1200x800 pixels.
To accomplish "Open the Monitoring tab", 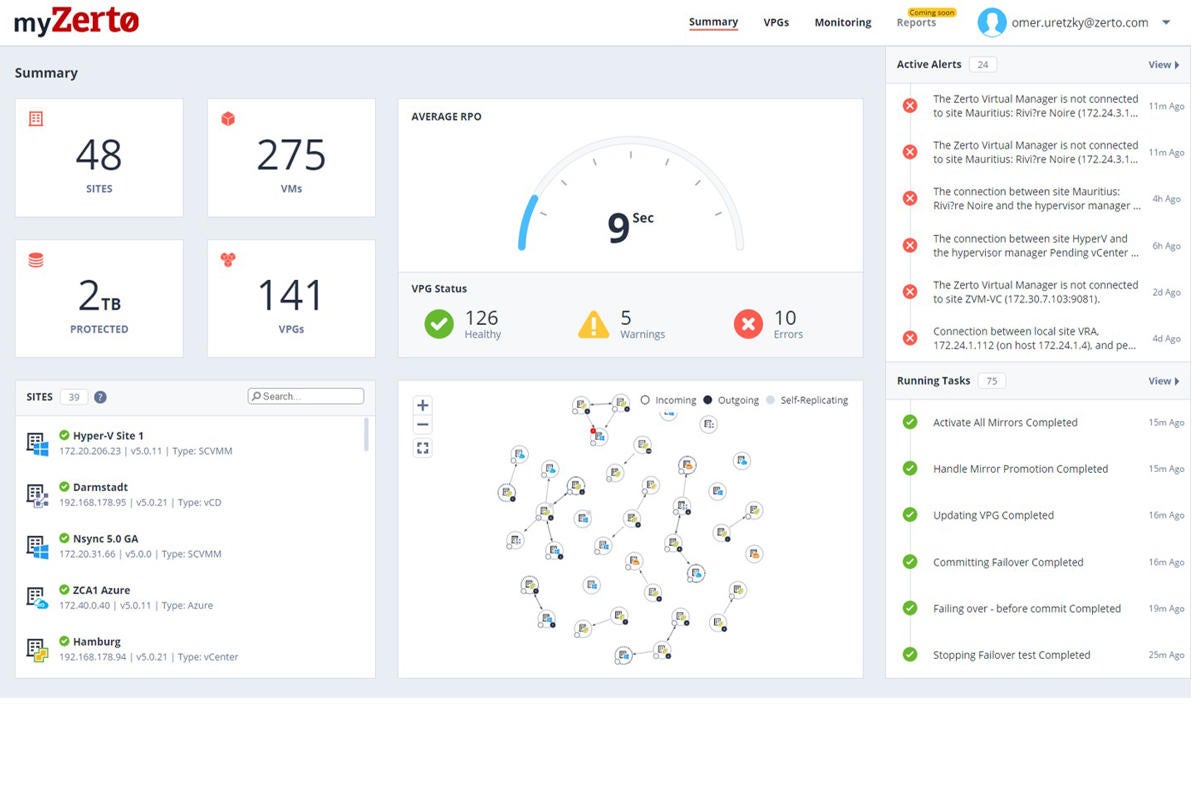I will [842, 22].
